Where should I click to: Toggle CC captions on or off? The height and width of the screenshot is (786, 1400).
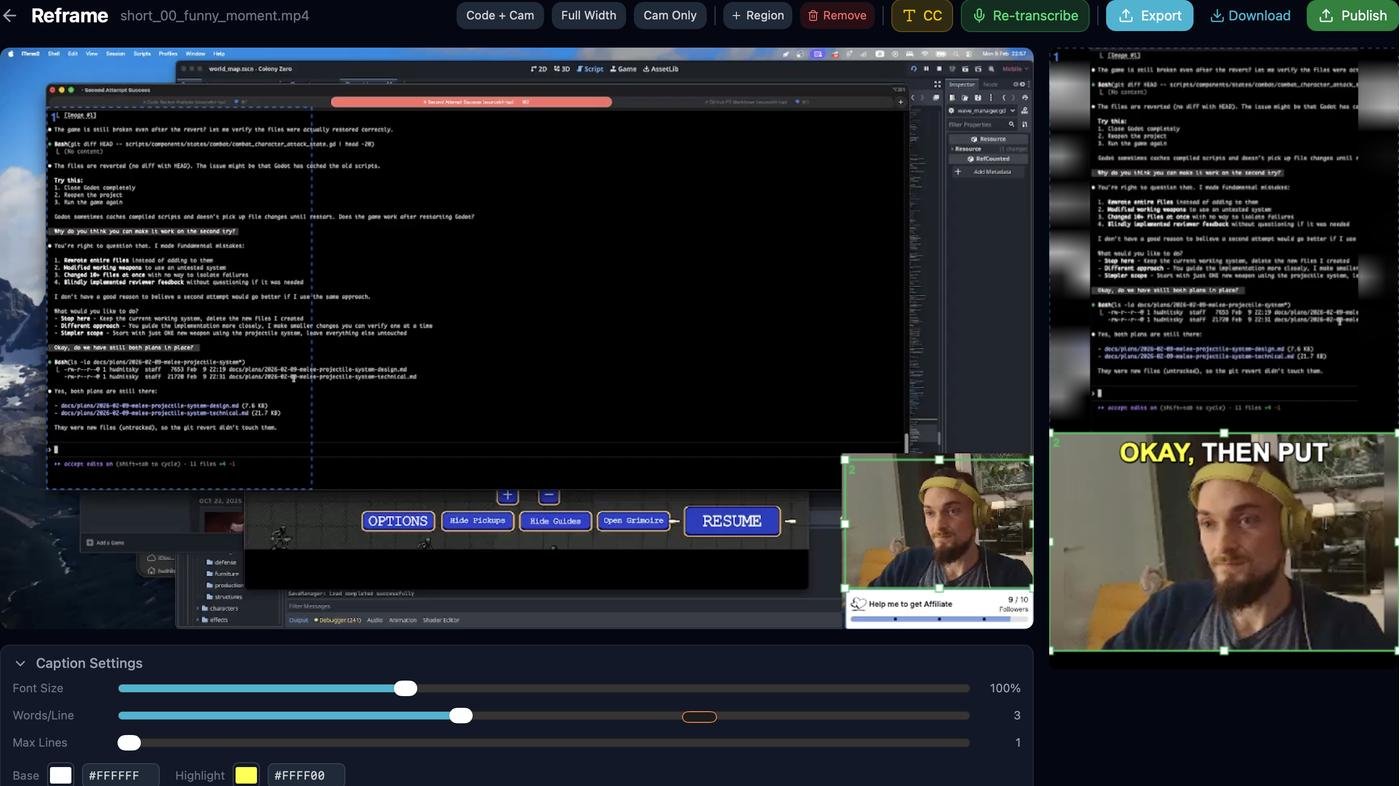(921, 16)
